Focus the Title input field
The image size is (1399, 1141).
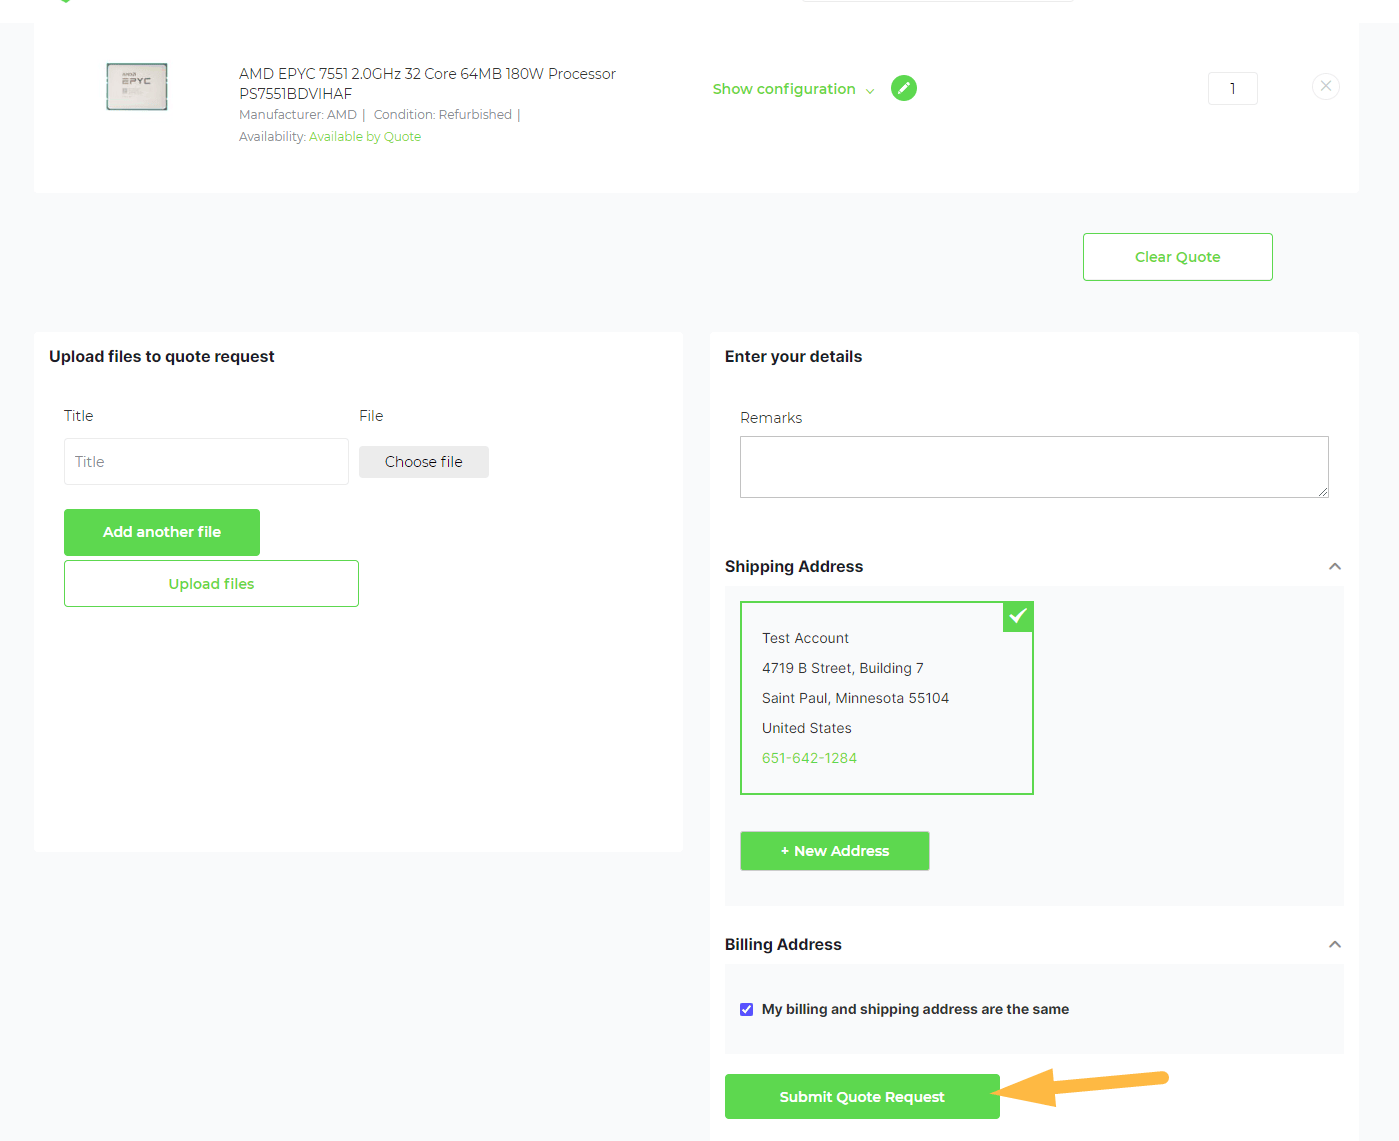click(206, 462)
